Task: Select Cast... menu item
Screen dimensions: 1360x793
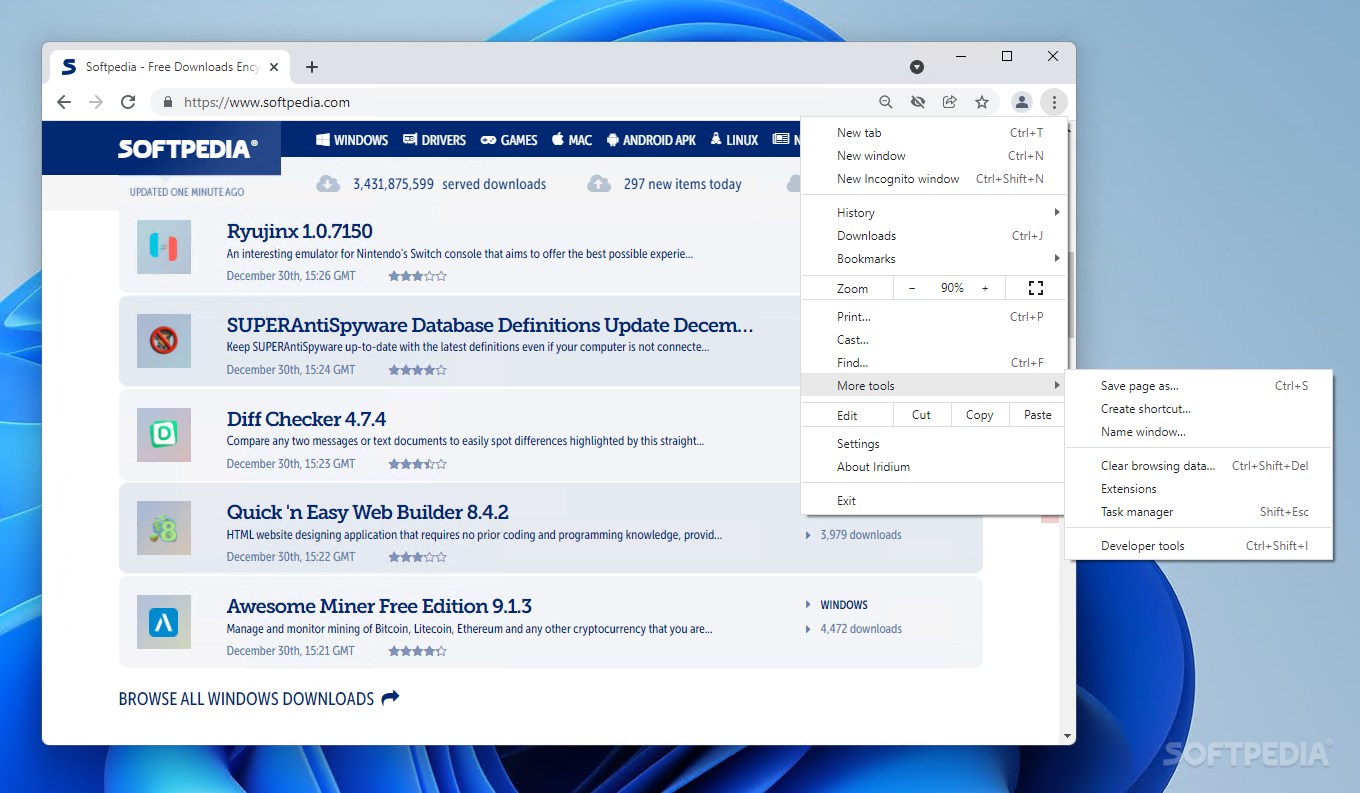Action: (933, 340)
